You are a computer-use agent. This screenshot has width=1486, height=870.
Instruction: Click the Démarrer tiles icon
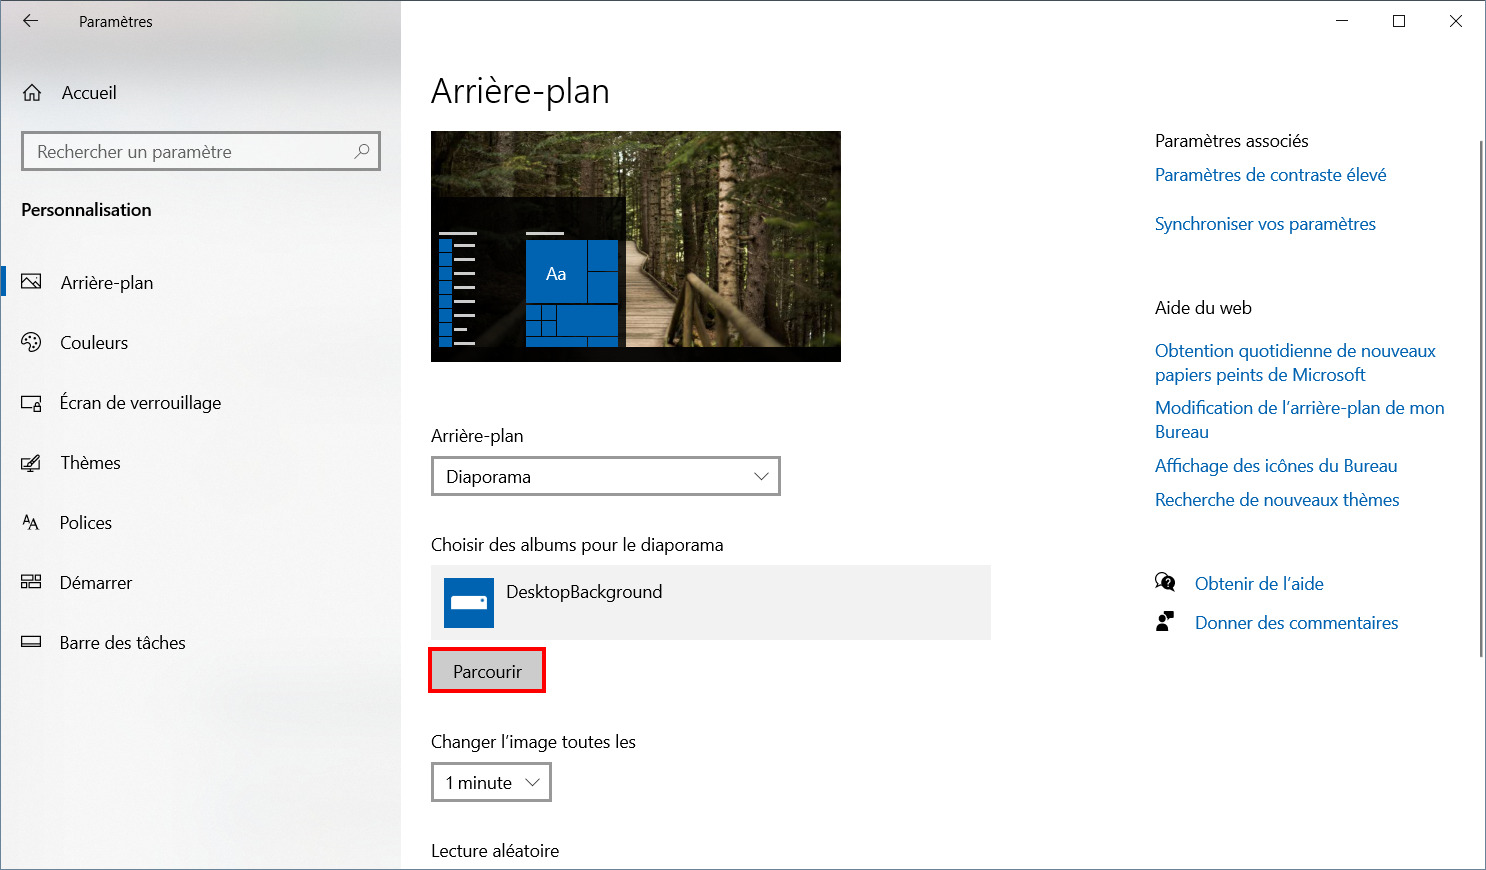click(x=31, y=582)
